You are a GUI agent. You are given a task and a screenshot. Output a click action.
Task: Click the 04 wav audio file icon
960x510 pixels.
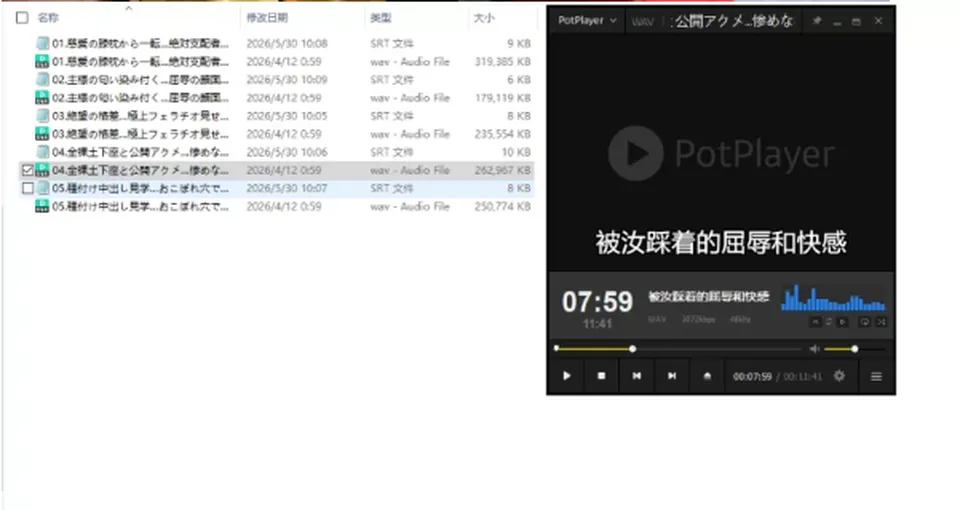[x=42, y=170]
